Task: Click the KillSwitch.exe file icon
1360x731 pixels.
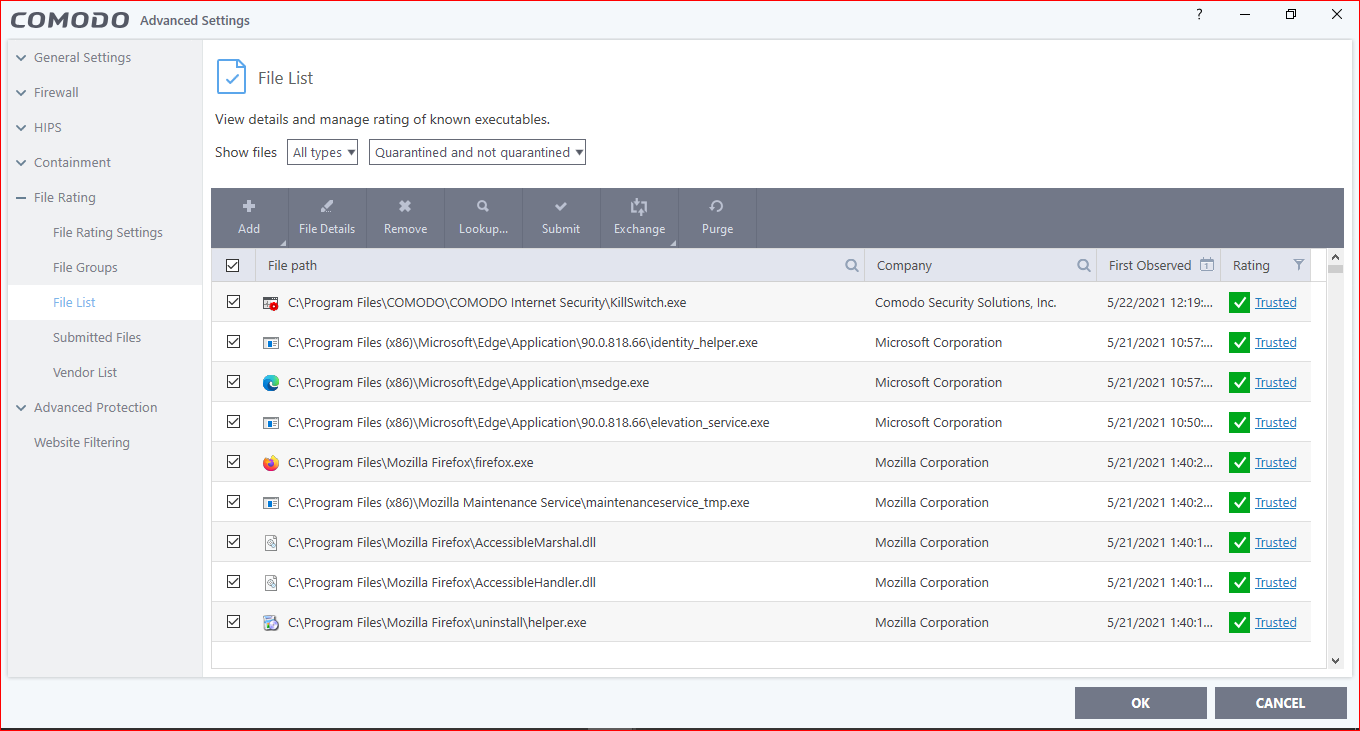Action: pyautogui.click(x=270, y=302)
